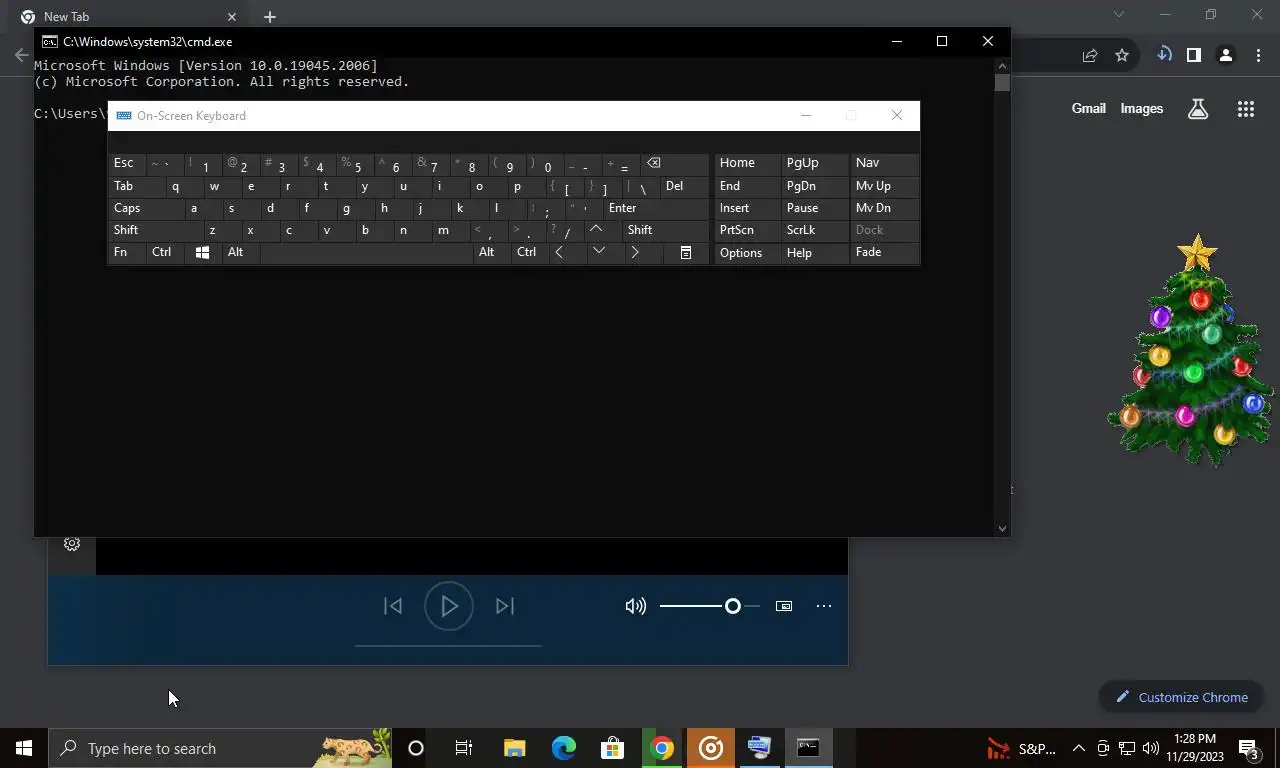Click Customize Chrome button
This screenshot has width=1280, height=768.
click(x=1181, y=697)
